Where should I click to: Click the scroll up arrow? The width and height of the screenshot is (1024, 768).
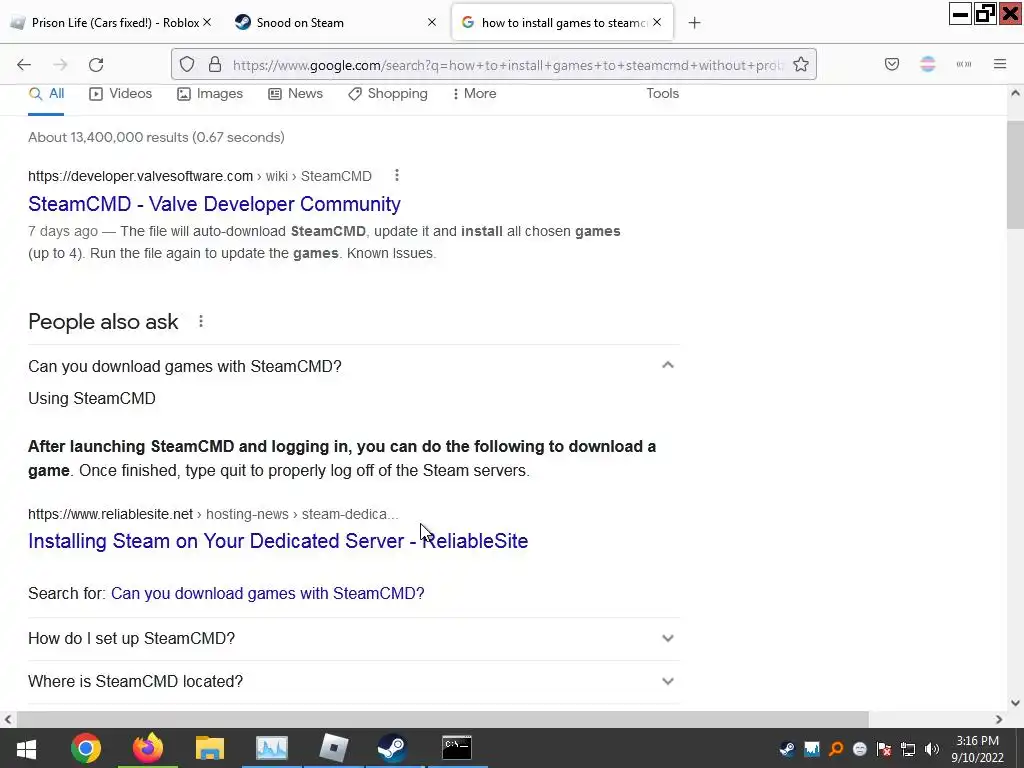pyautogui.click(x=1015, y=93)
